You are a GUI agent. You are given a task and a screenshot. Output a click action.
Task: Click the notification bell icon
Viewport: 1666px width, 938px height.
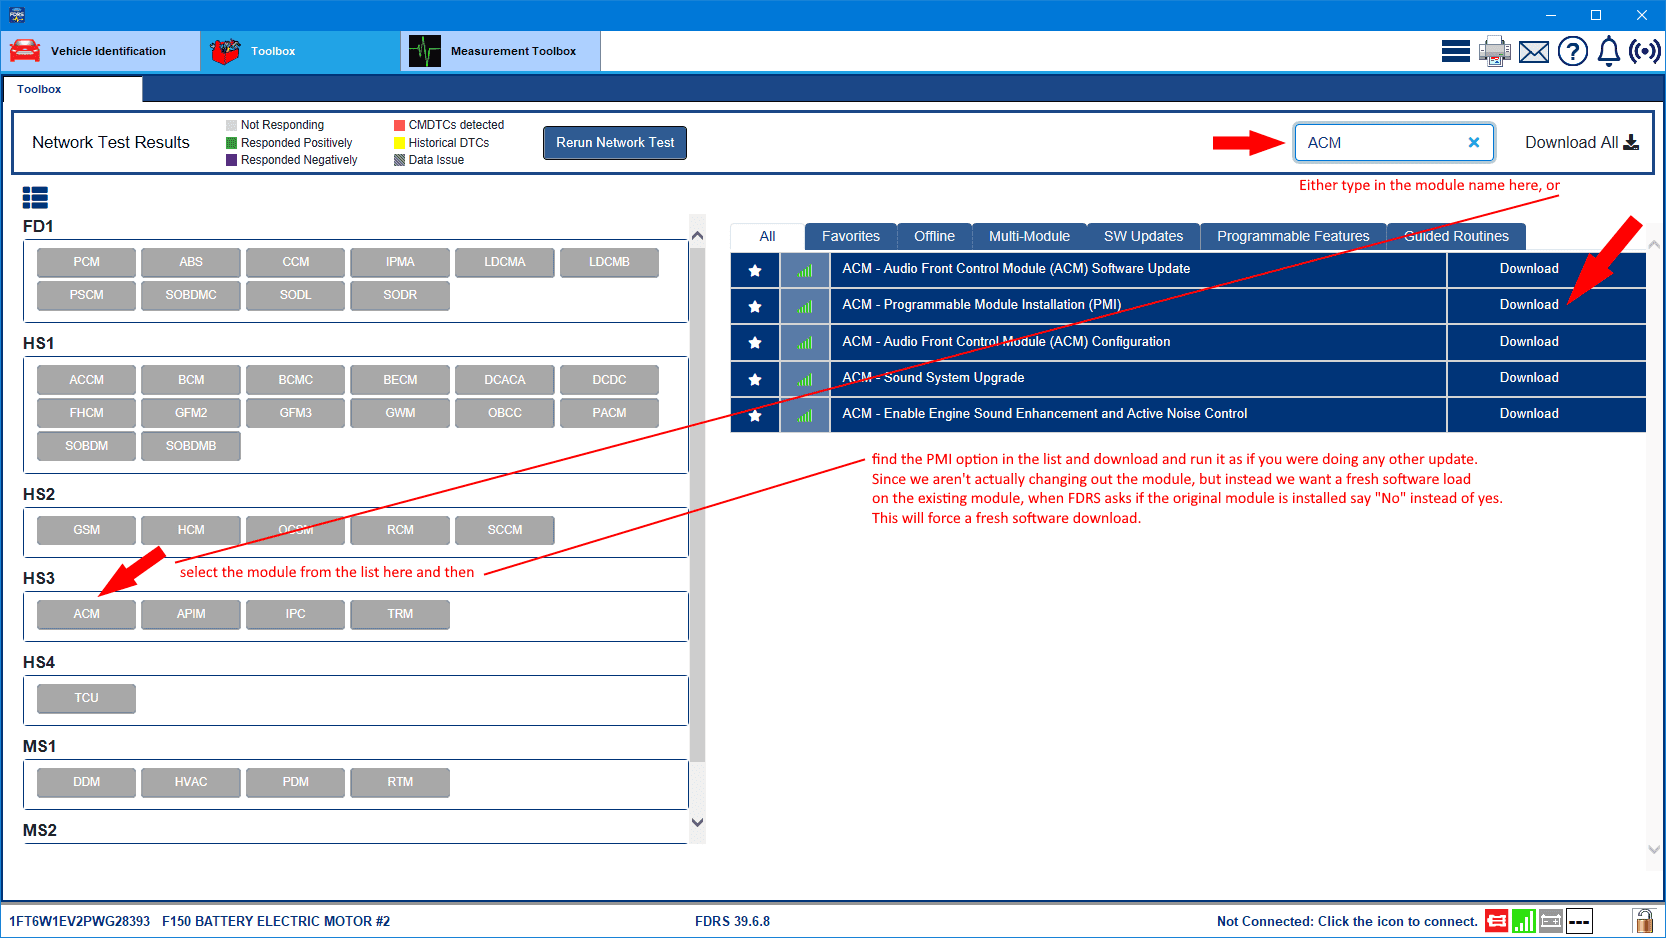1608,51
